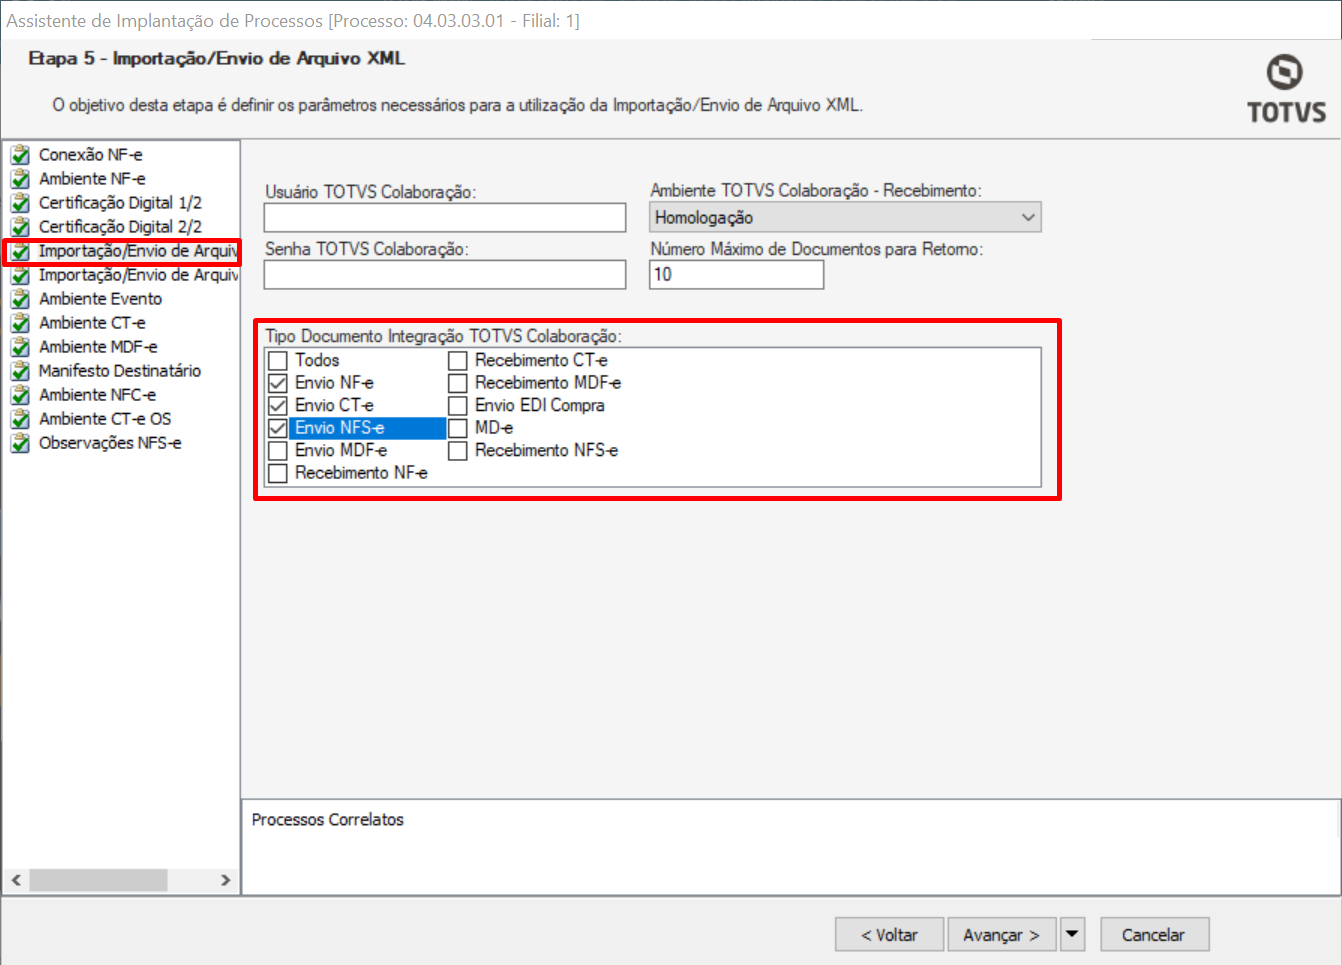
Task: Click the checkmark icon beside Ambiente NFC-e
Action: coord(20,395)
